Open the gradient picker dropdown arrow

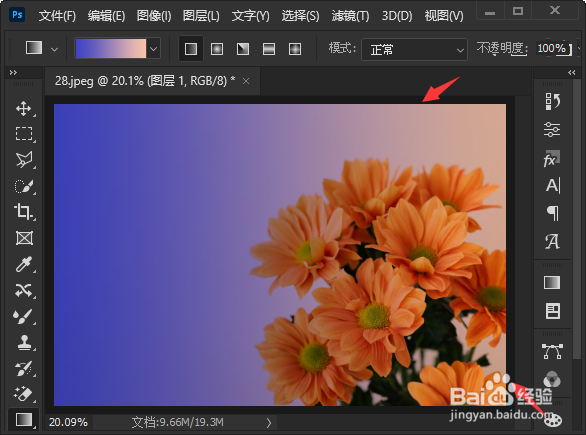coord(154,49)
